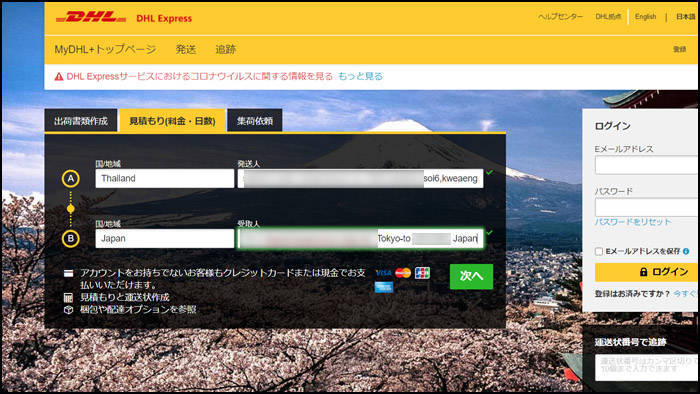Click the coronavirus information notice text

pyautogui.click(x=200, y=76)
